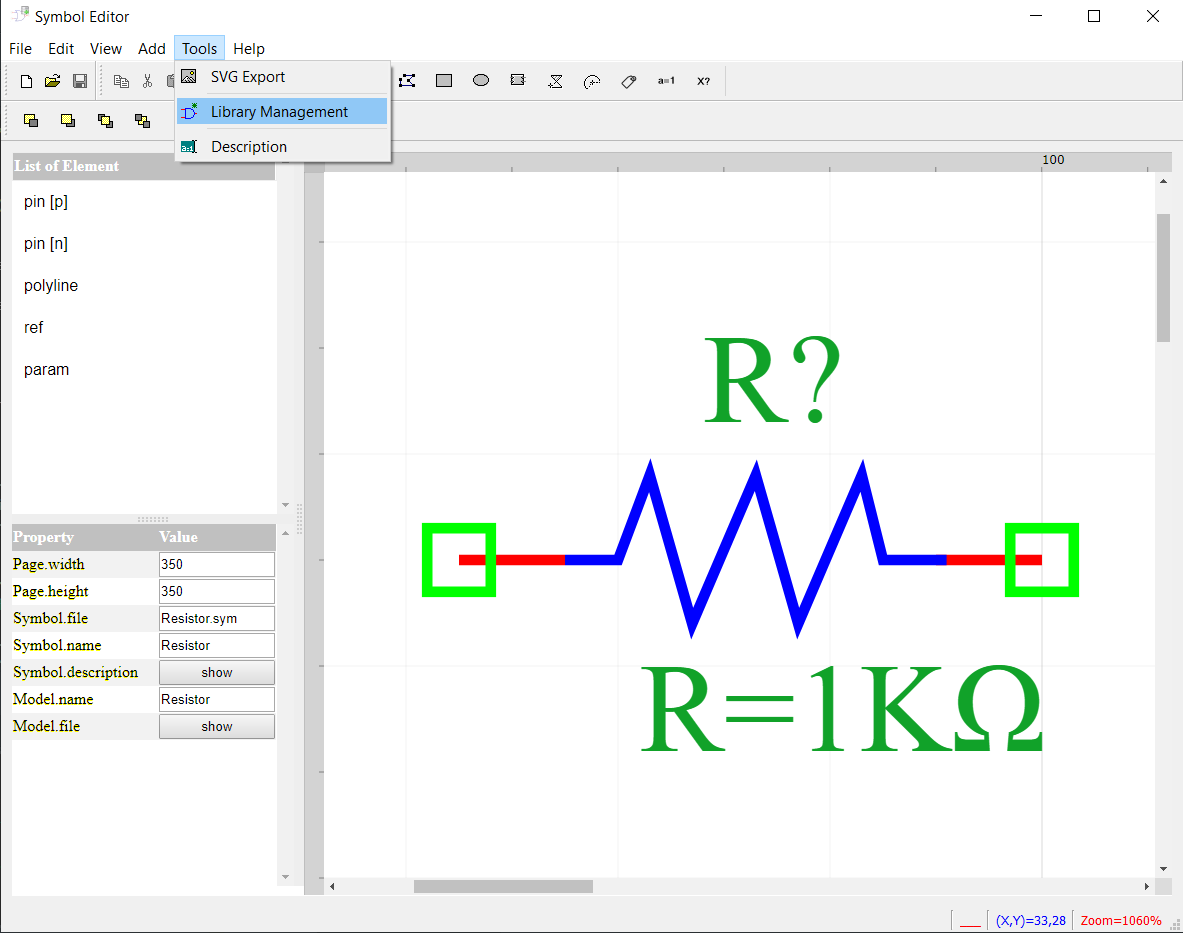This screenshot has height=933, width=1183.
Task: Choose Description from Tools menu
Action: click(x=282, y=147)
